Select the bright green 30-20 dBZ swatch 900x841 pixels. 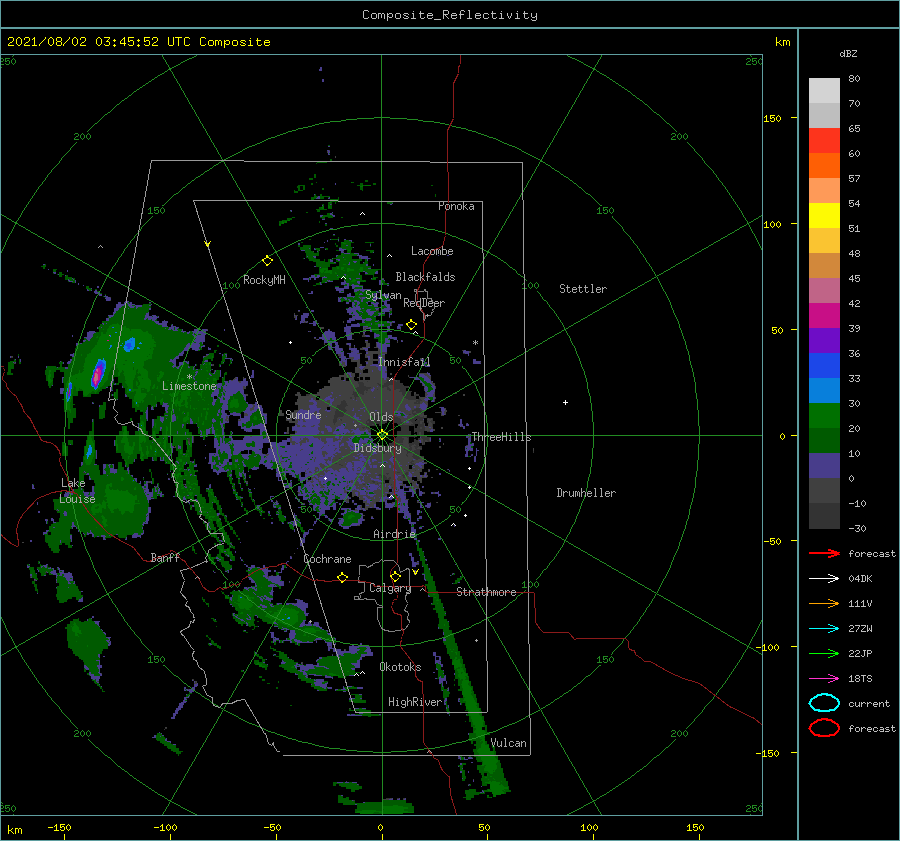pyautogui.click(x=824, y=416)
